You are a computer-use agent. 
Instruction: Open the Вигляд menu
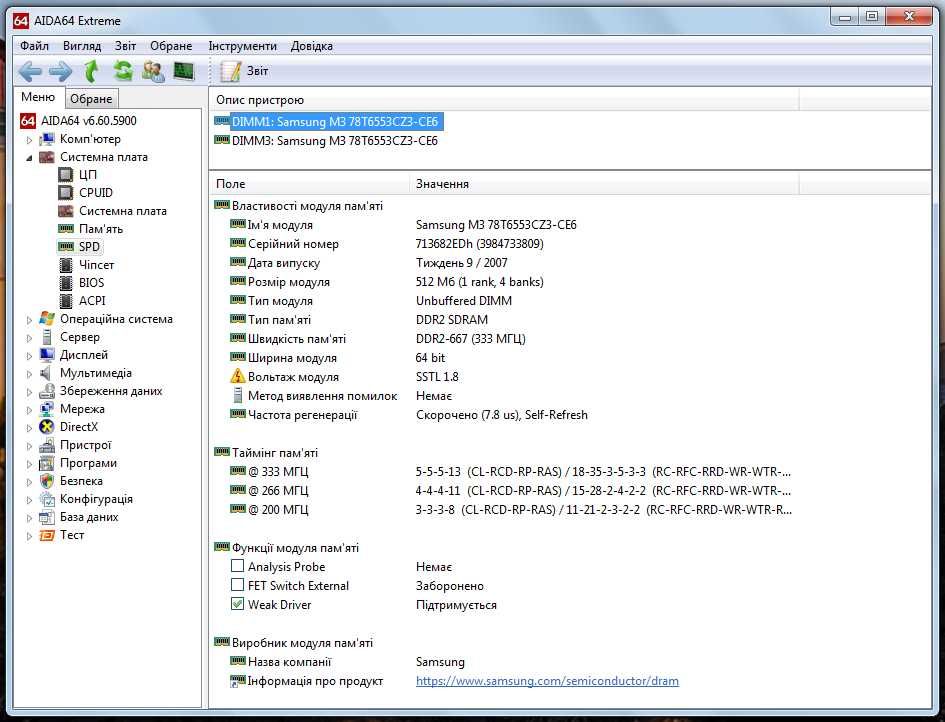click(x=82, y=46)
